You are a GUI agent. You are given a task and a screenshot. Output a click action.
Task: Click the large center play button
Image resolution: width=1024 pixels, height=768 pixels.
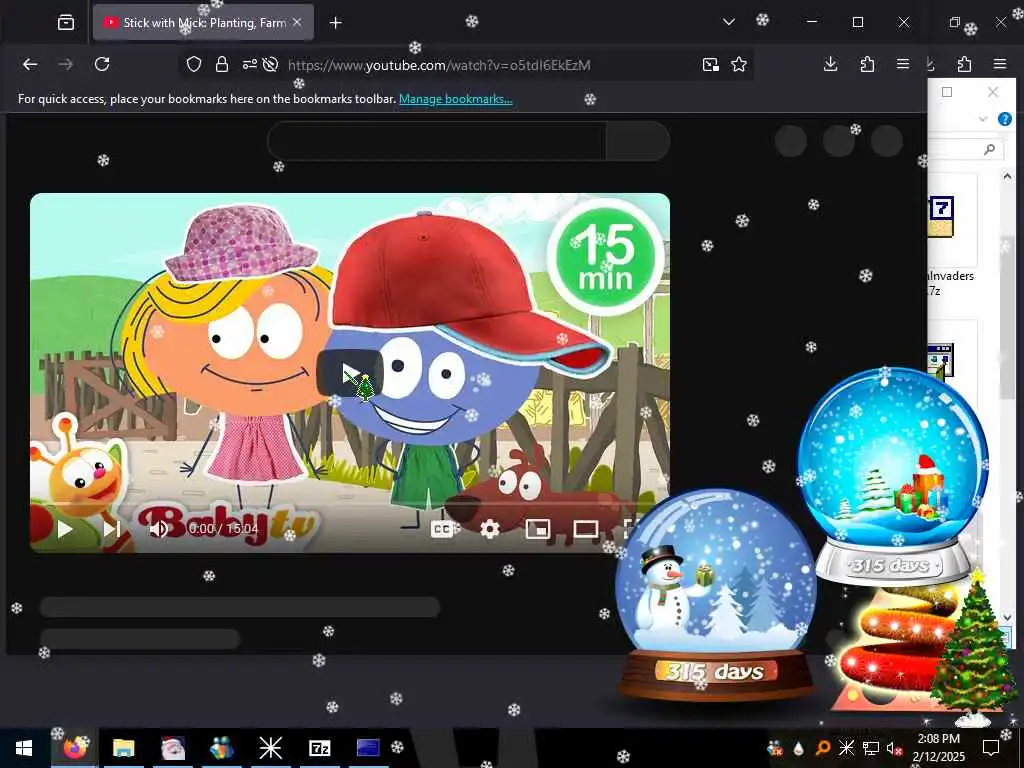[350, 373]
